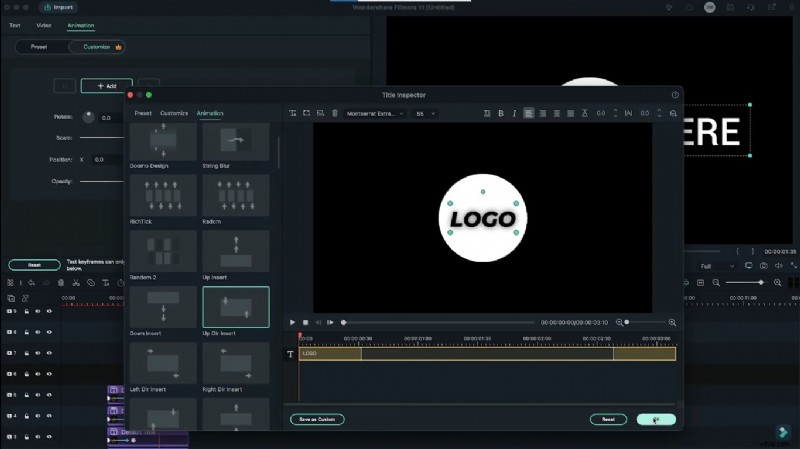Toggle visibility eye of track 3

click(49, 437)
